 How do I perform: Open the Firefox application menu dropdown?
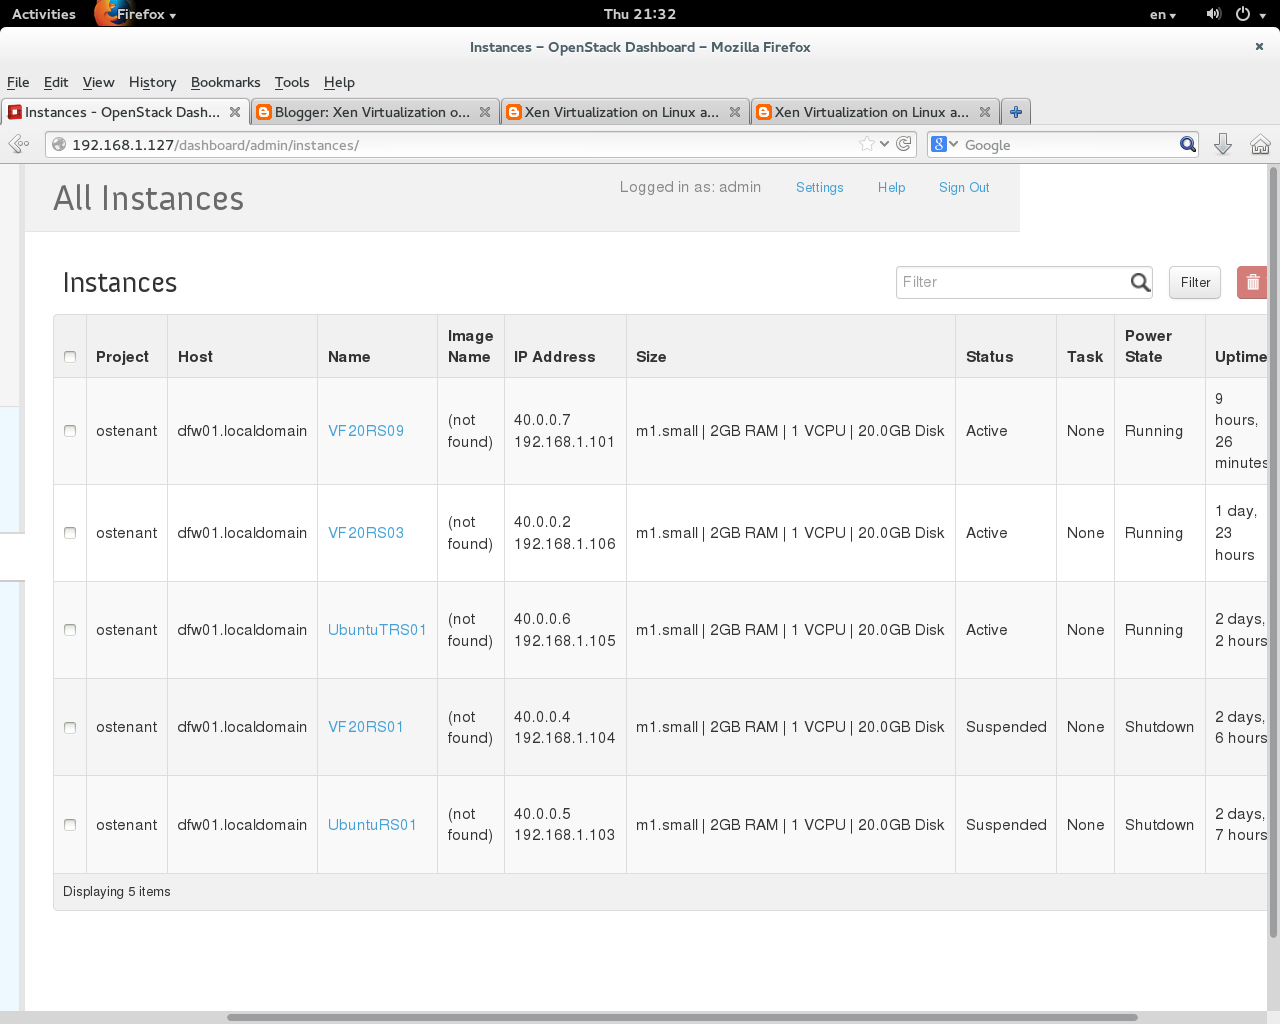pos(136,14)
